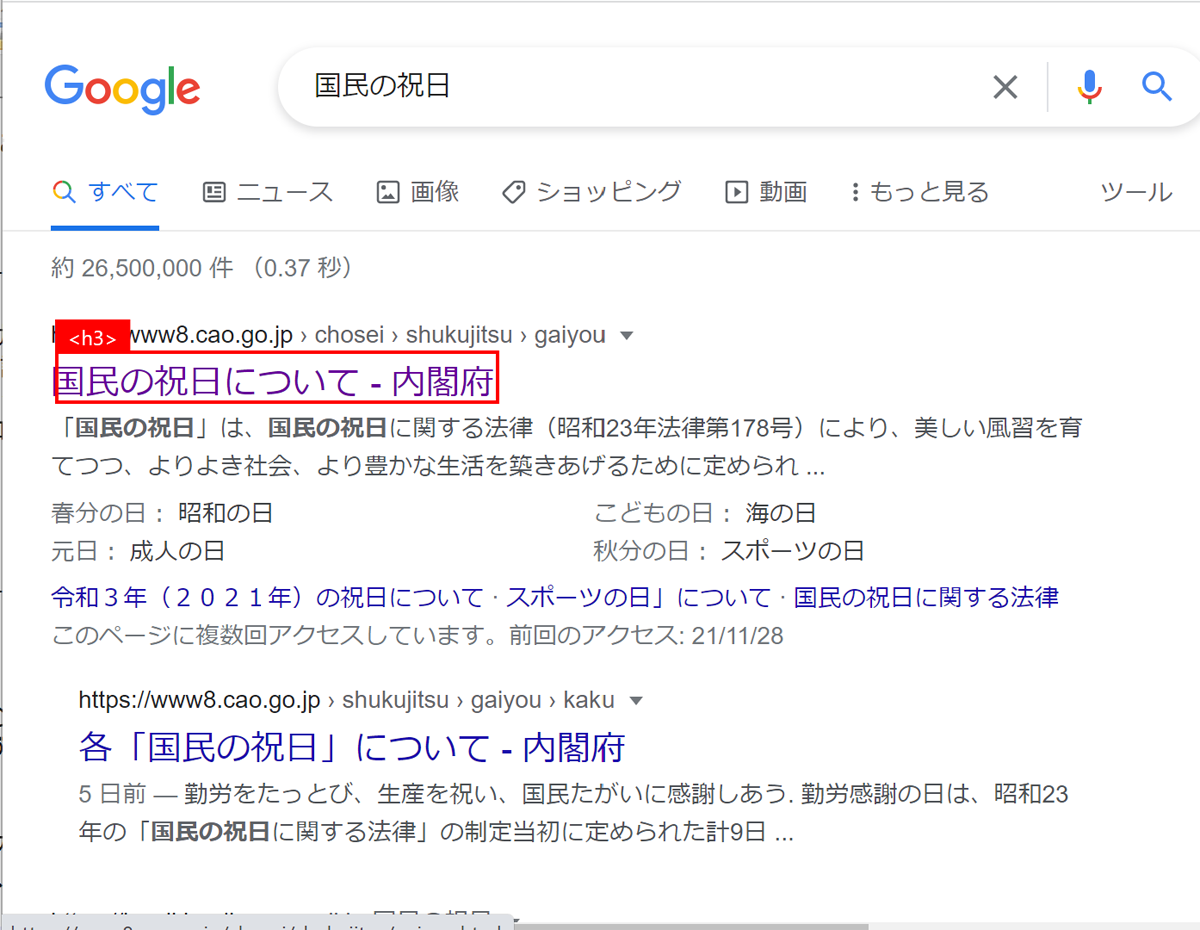
Task: Expand the arrow beside the chosei › shukujitsu › gaiyou URL
Action: (x=627, y=336)
